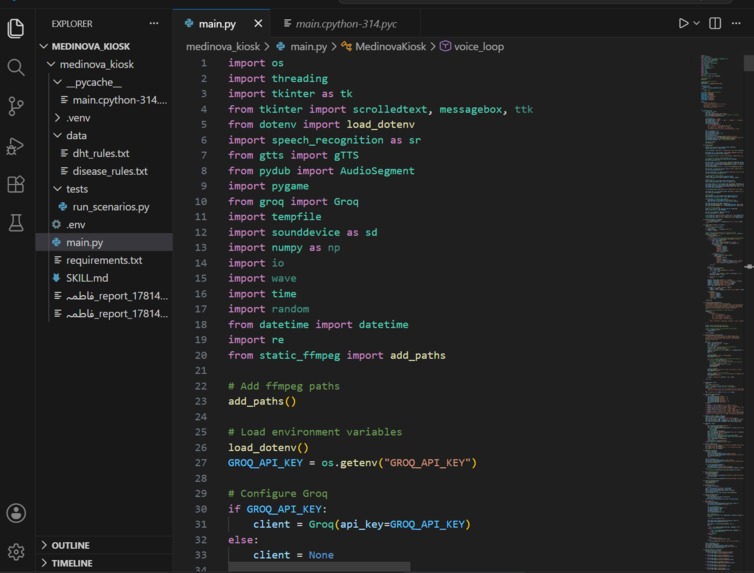The width and height of the screenshot is (754, 573).
Task: Click the method cube icon in breadcrumb
Action: pos(445,46)
